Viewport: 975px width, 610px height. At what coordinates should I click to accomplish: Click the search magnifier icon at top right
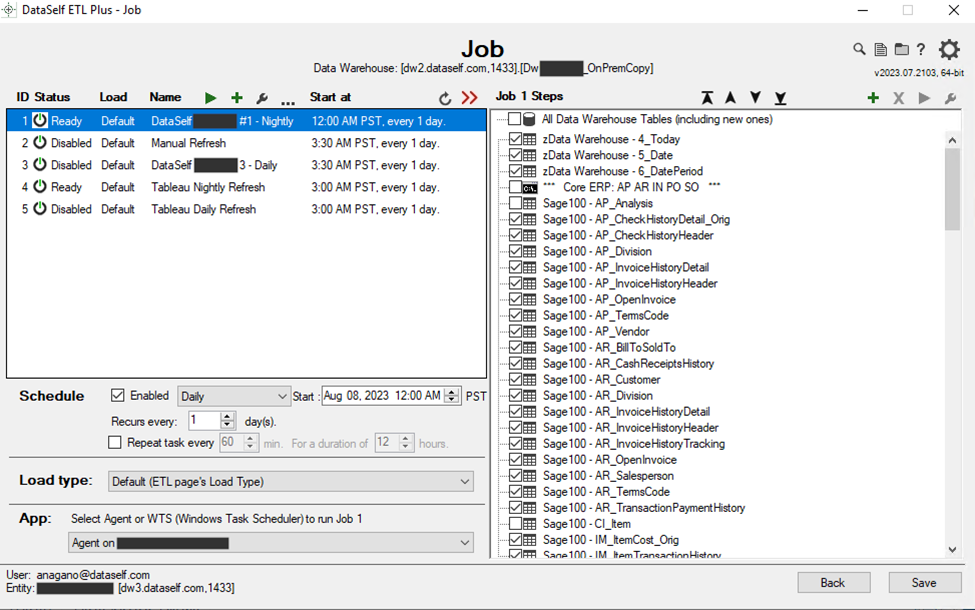(x=859, y=49)
